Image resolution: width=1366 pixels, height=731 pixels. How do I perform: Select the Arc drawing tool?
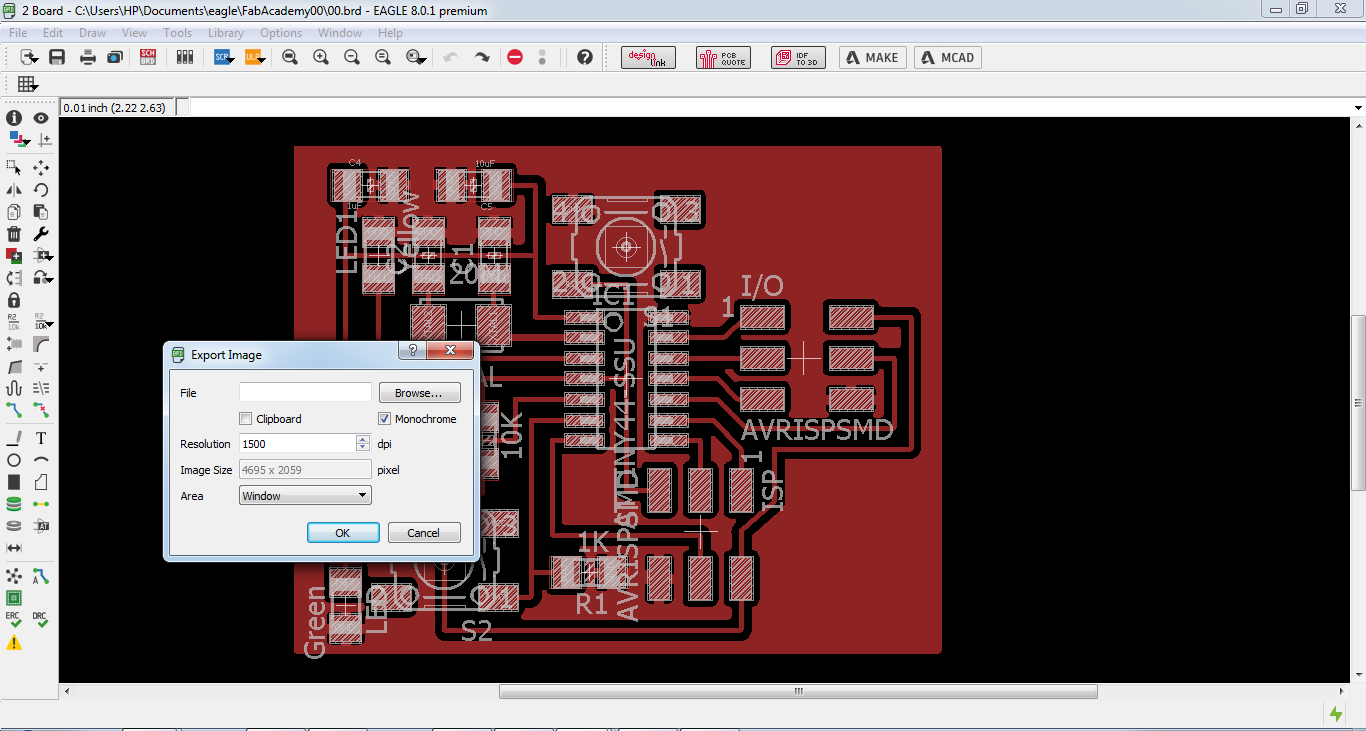41,460
